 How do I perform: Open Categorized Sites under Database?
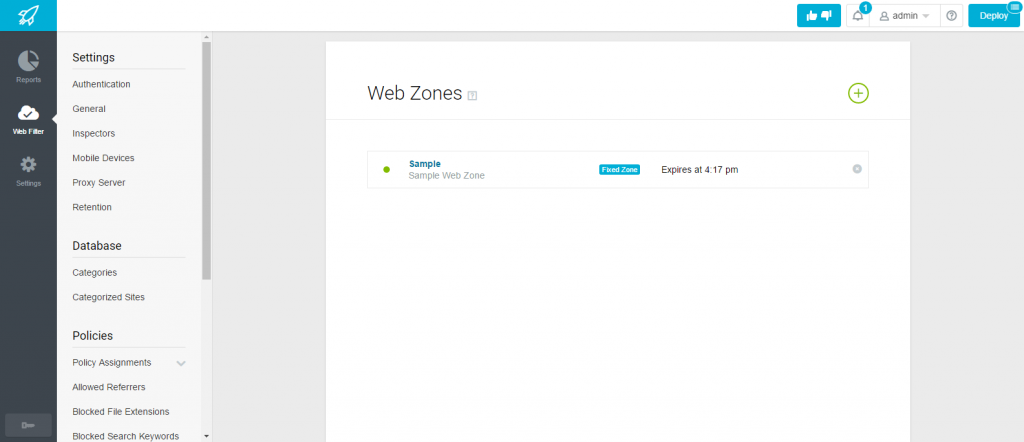point(108,297)
